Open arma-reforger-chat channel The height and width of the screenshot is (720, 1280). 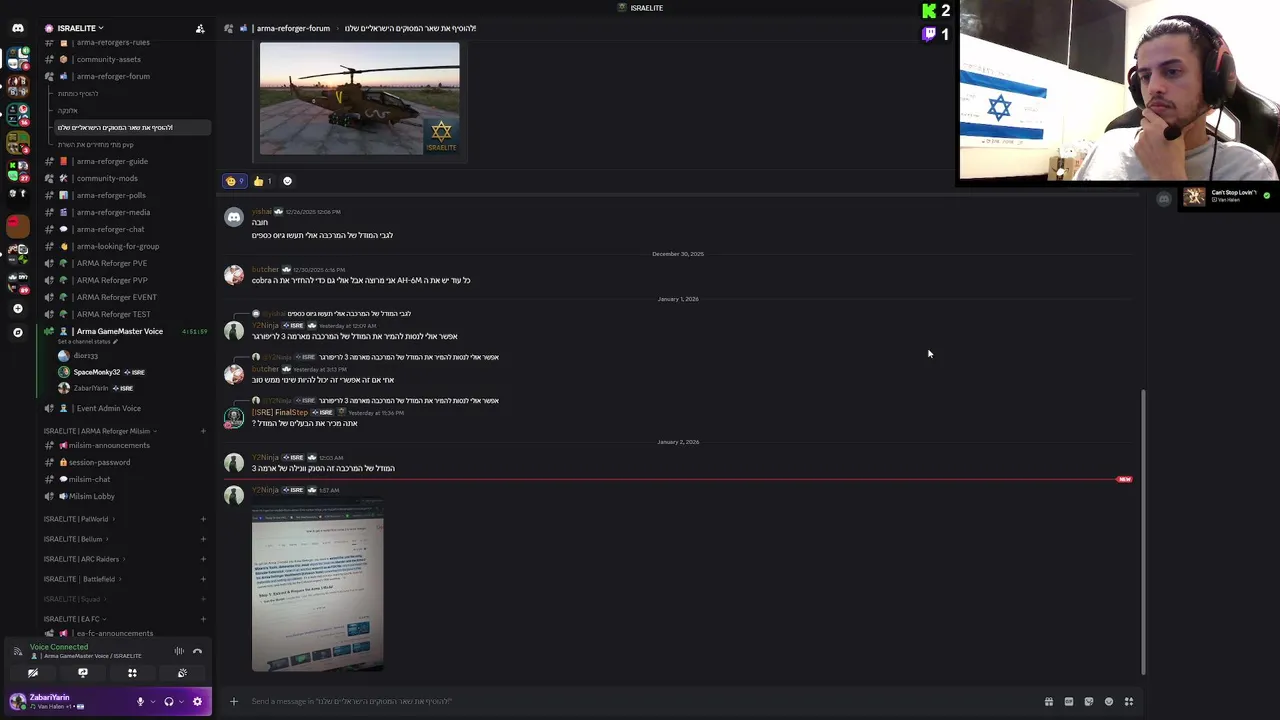[110, 229]
